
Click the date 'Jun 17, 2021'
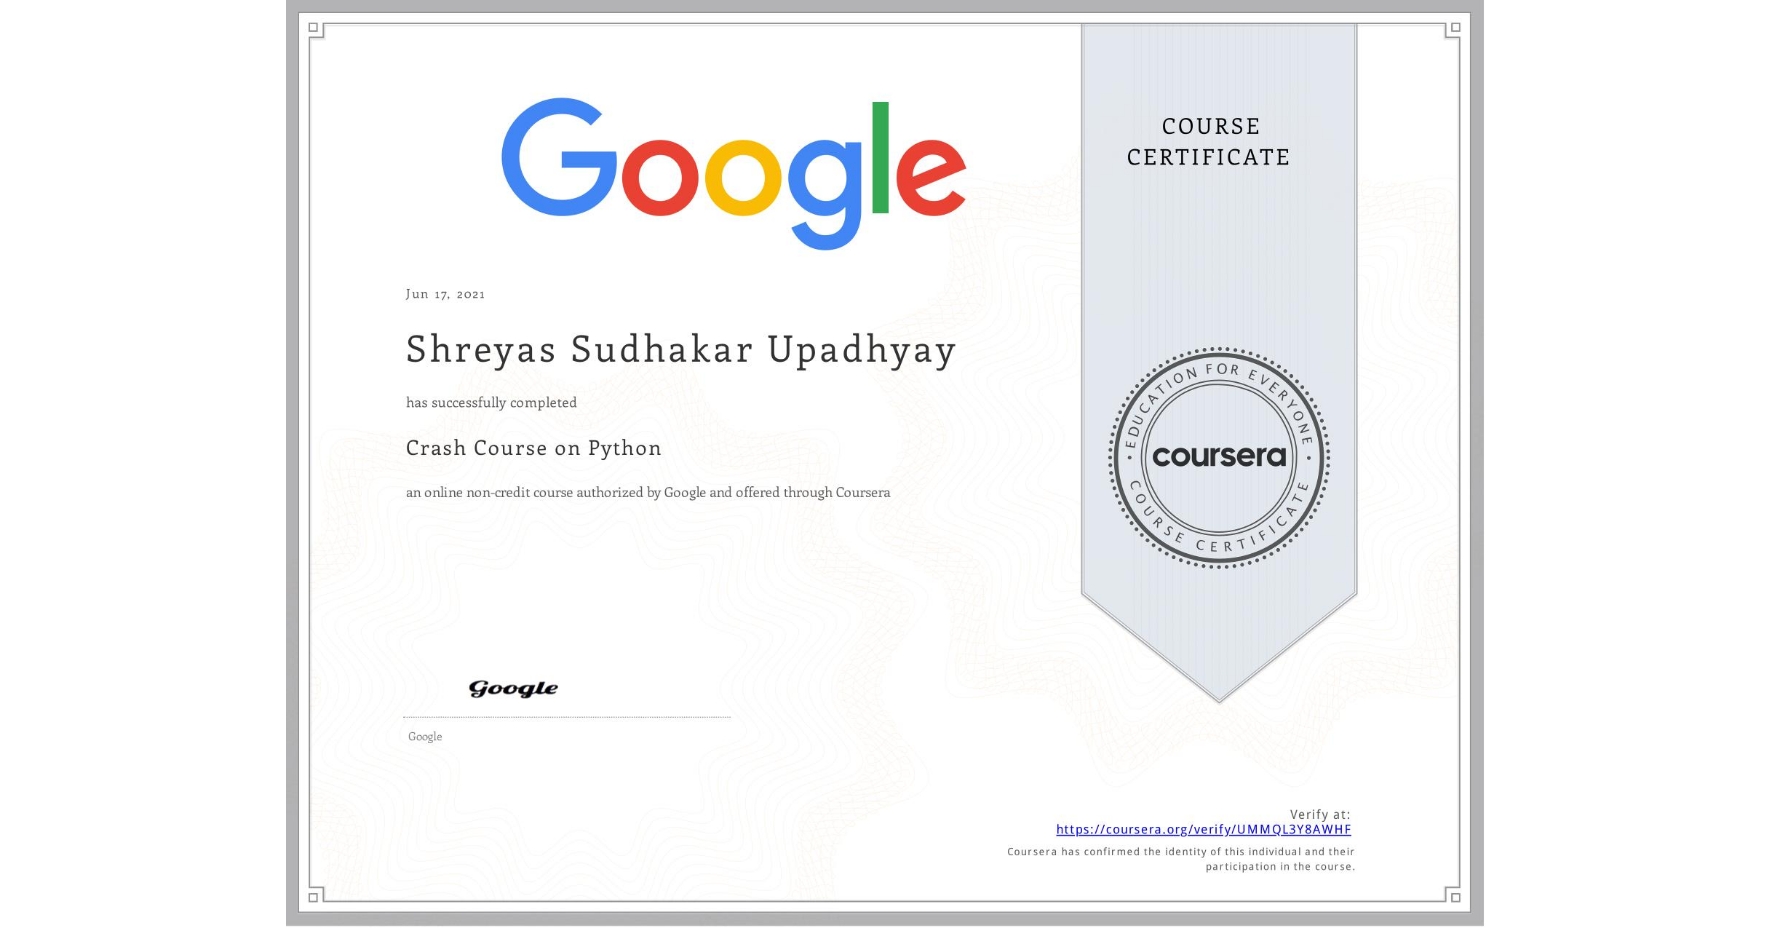(445, 294)
